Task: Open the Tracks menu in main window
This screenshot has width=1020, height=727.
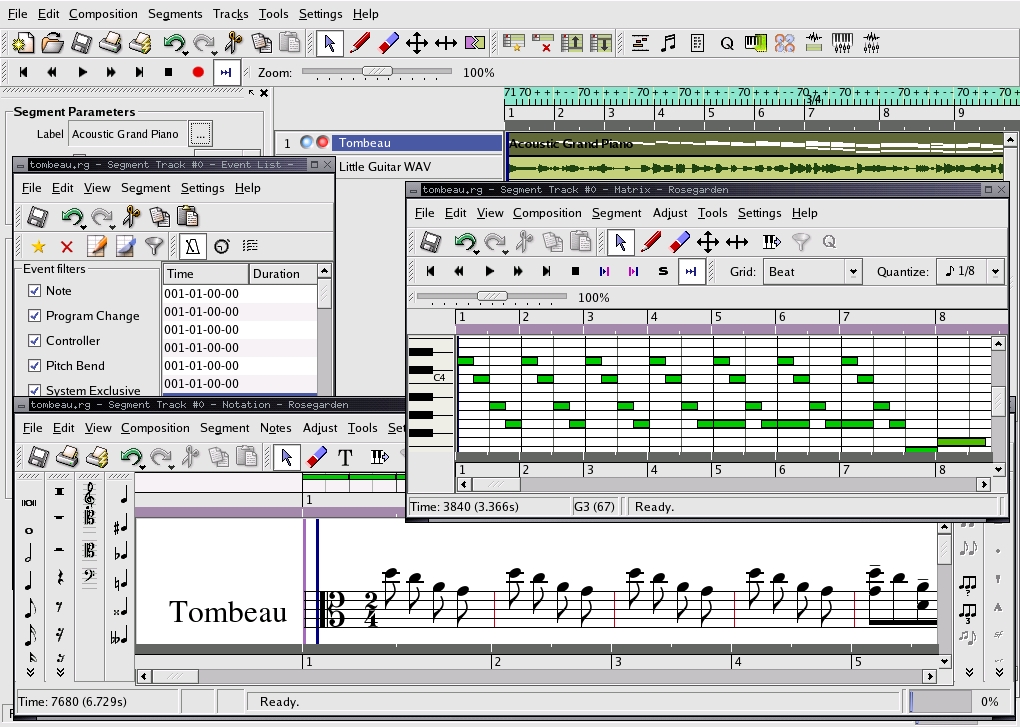Action: click(x=230, y=14)
